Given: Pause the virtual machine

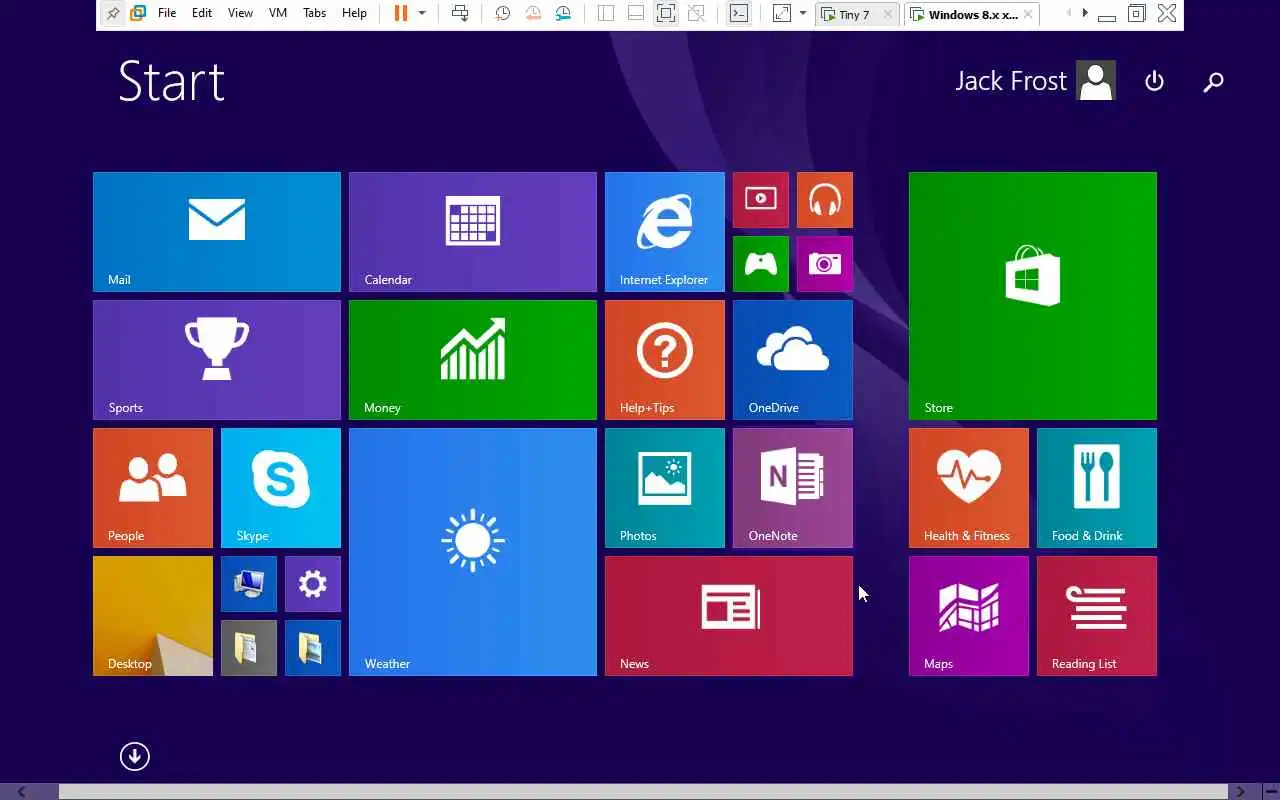Looking at the screenshot, I should coord(401,13).
